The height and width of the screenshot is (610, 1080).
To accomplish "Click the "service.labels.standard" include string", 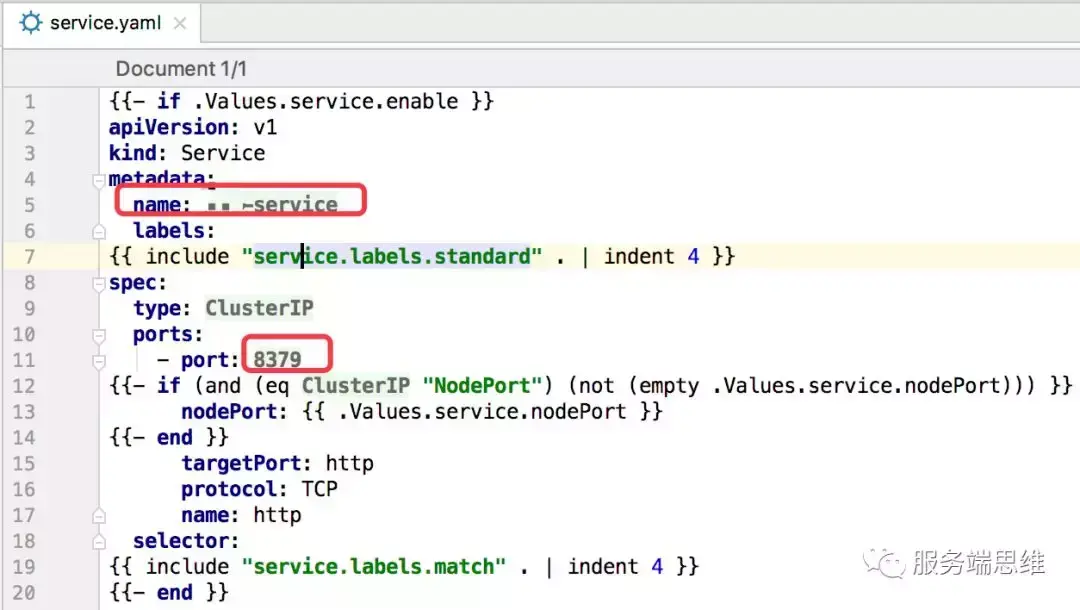I will [392, 257].
